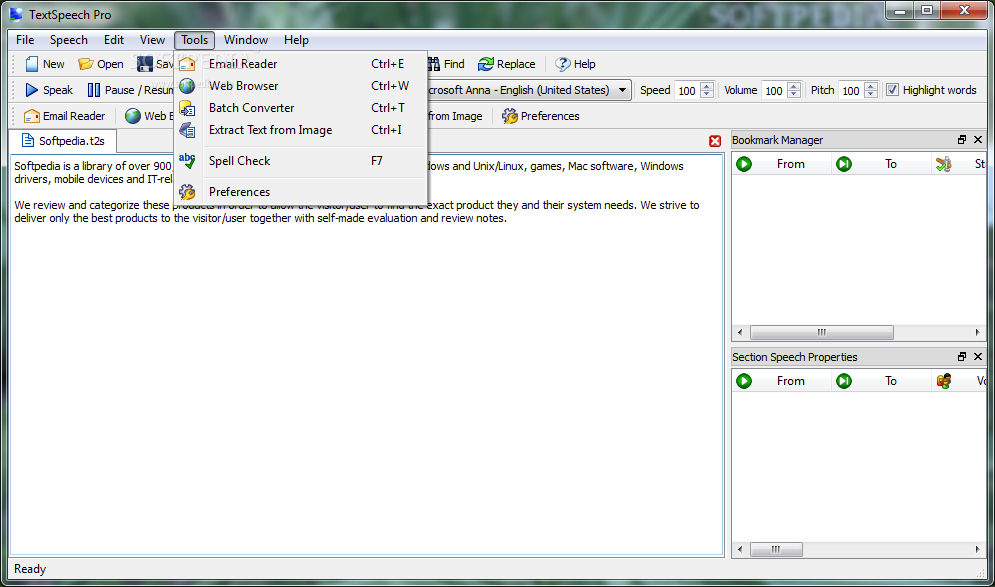Click Email Reader icon in Tools menu
Viewport: 995px width, 587px height.
pyautogui.click(x=187, y=63)
